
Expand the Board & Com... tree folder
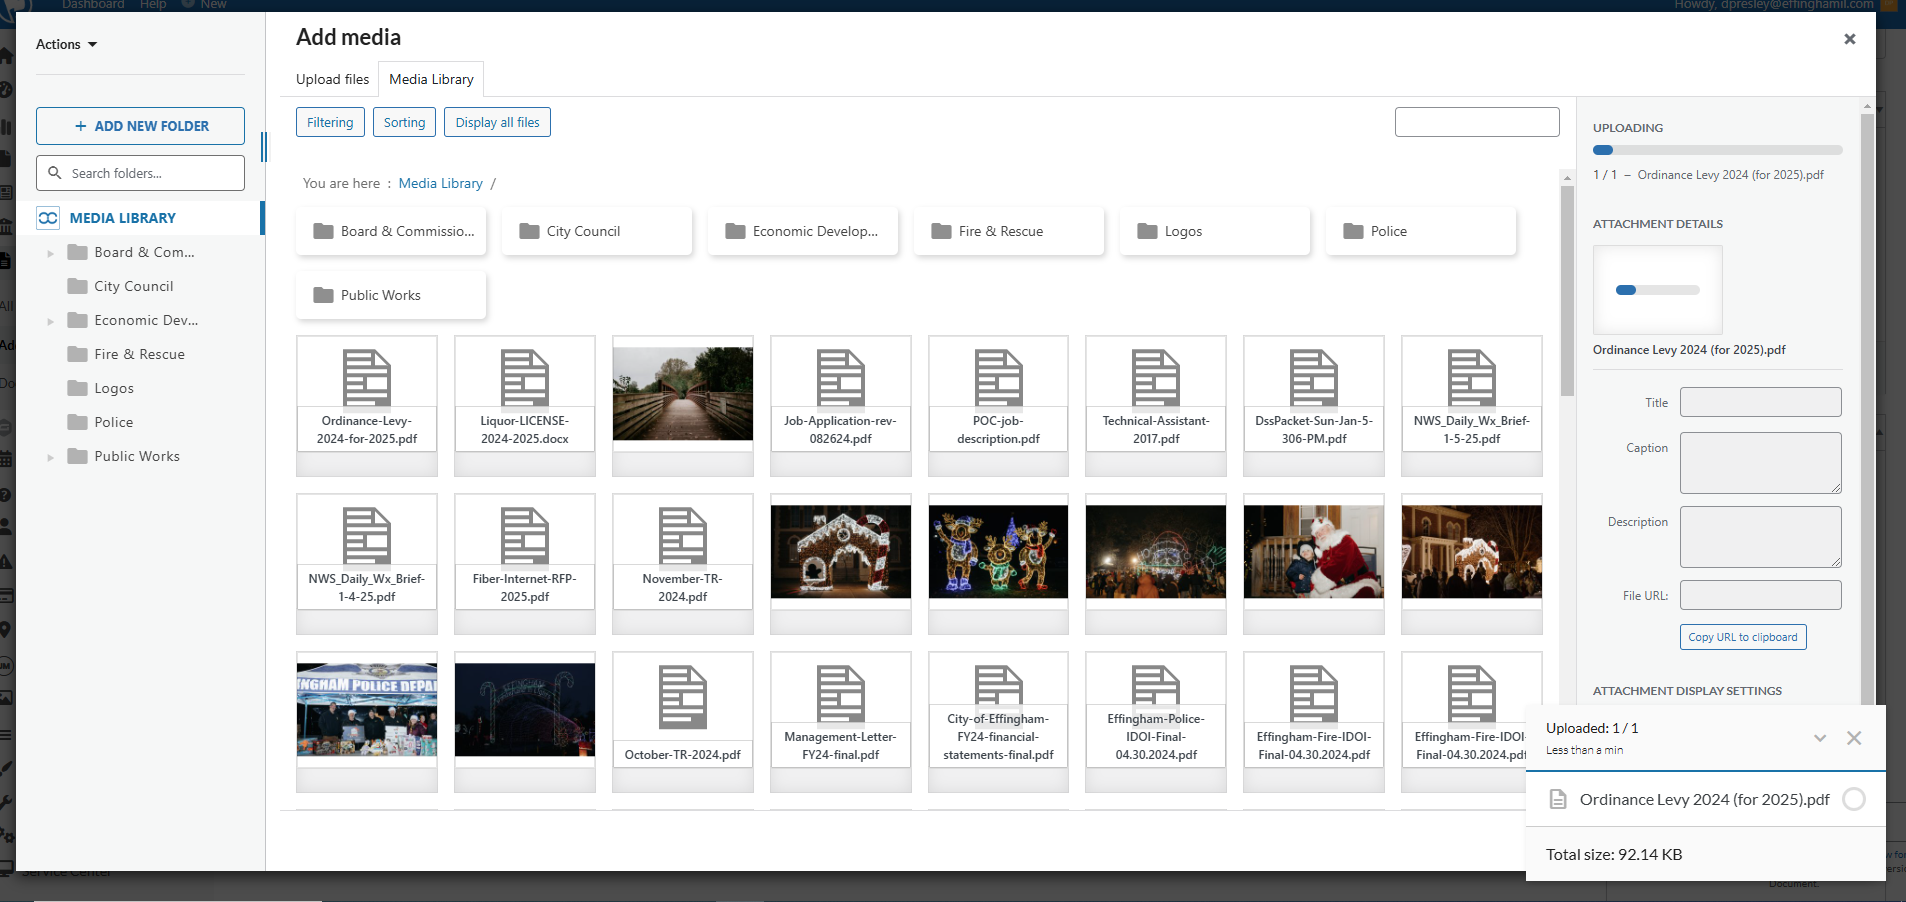click(51, 253)
